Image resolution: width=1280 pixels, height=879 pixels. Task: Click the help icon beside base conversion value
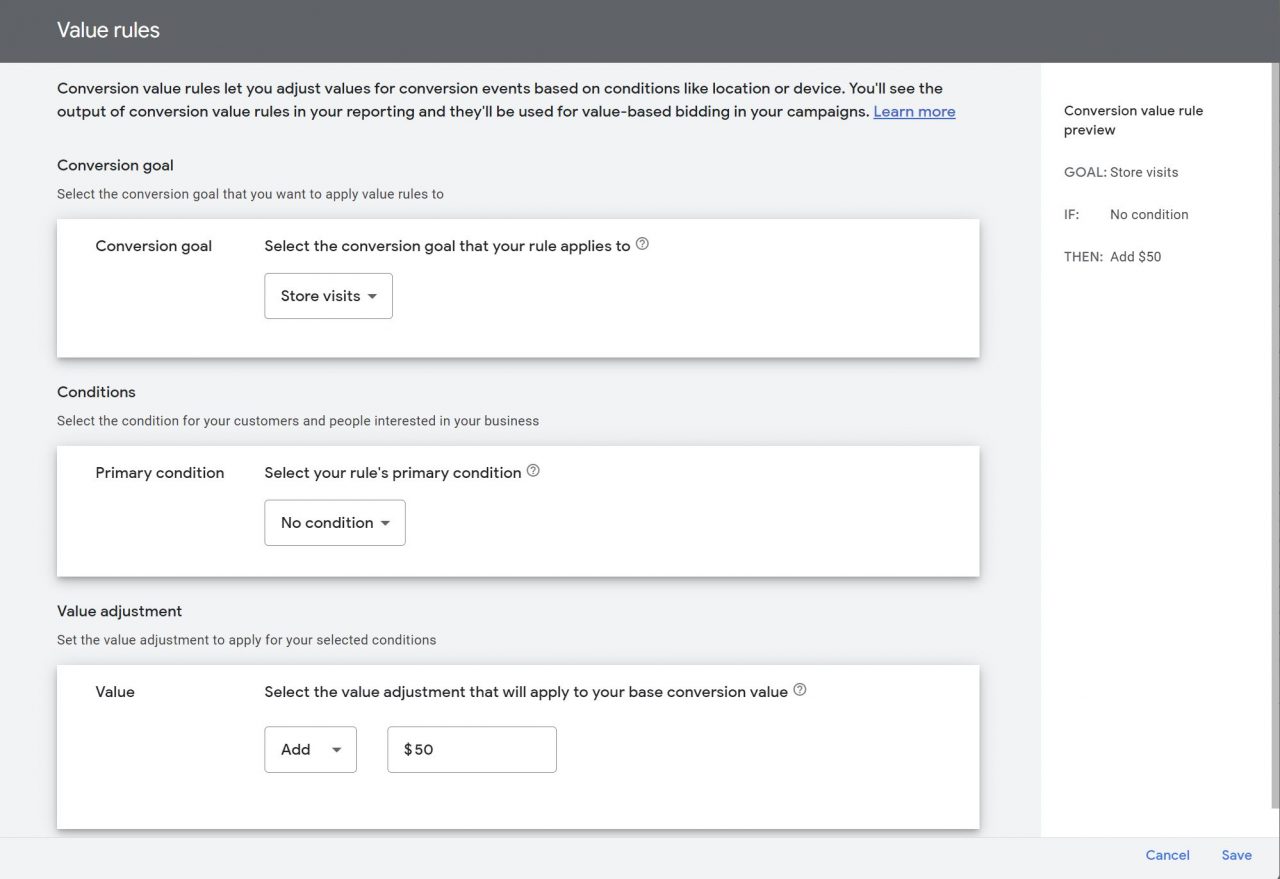pyautogui.click(x=800, y=690)
